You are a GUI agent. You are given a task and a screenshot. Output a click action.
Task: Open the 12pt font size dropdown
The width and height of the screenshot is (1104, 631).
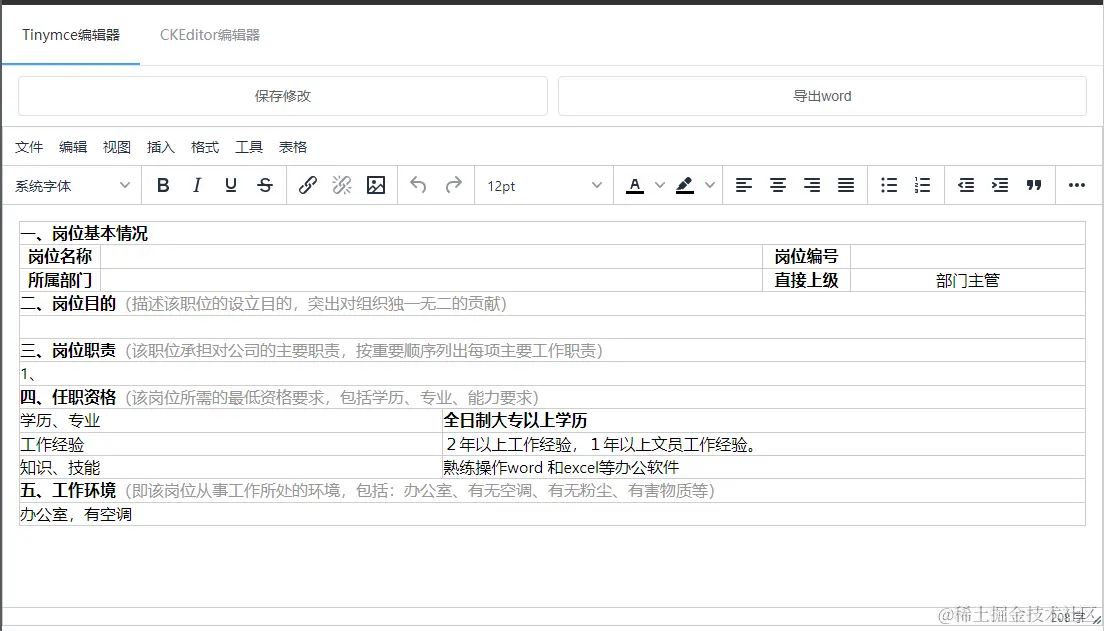tap(545, 186)
